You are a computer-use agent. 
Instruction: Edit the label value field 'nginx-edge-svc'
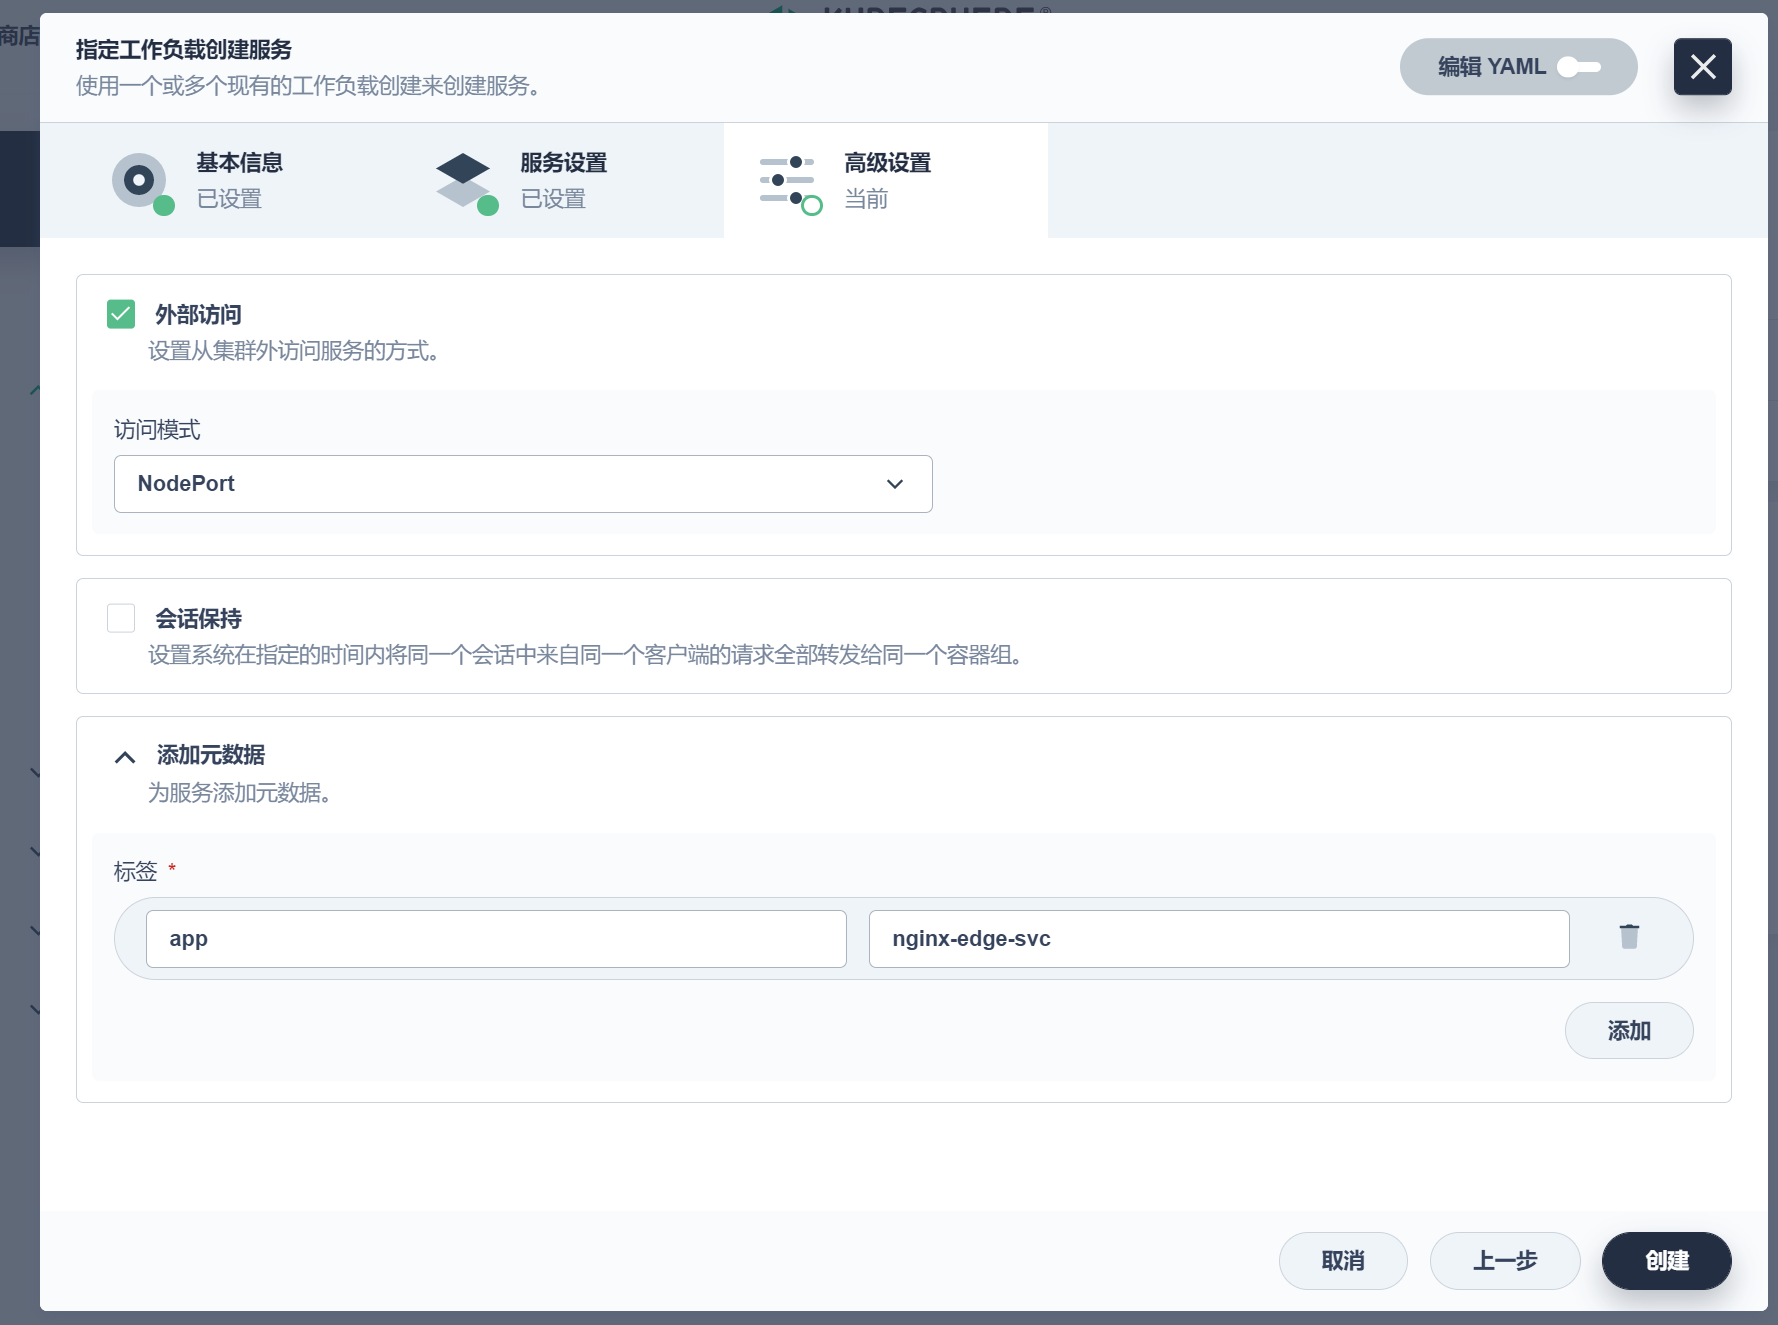click(x=1219, y=939)
